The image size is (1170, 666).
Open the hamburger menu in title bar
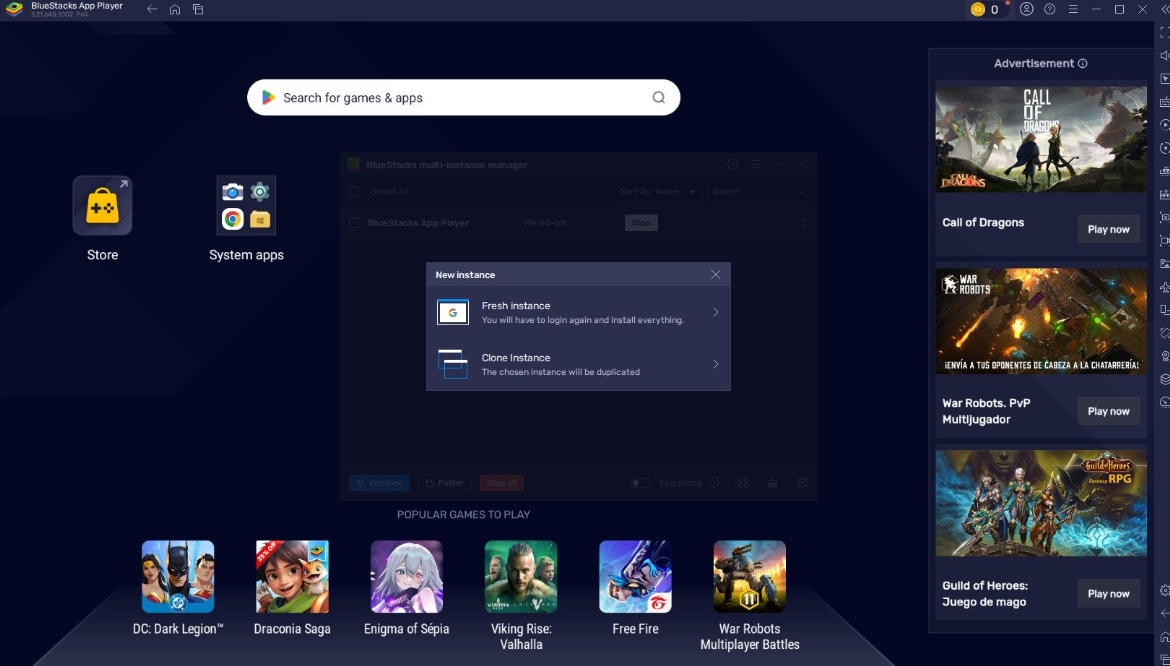[1073, 9]
